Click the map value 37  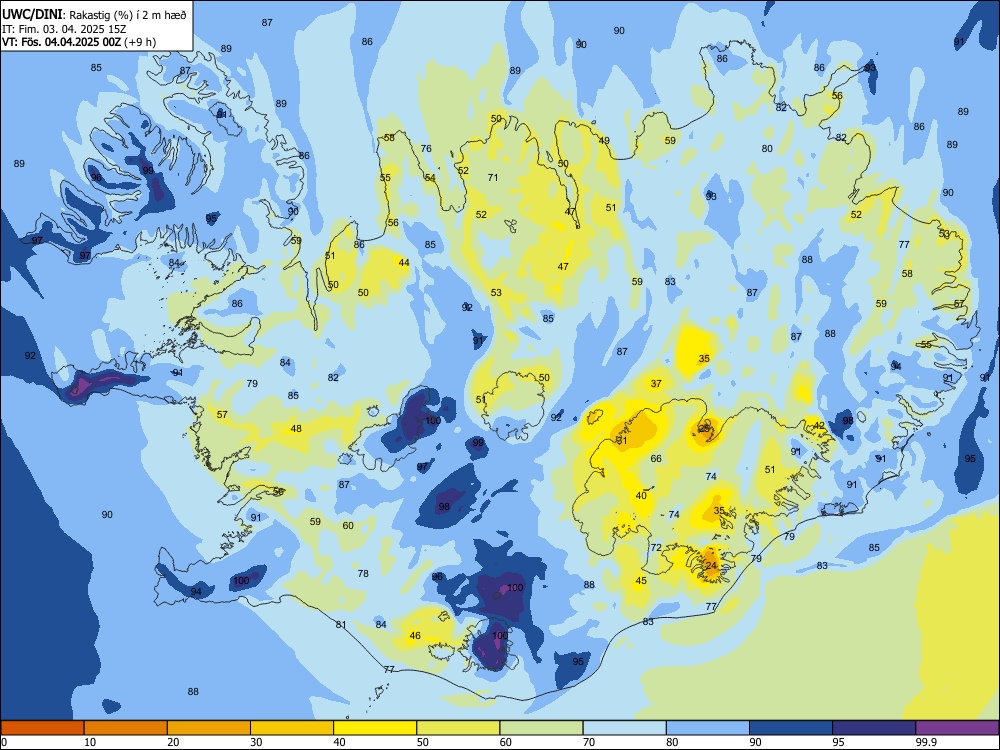point(656,383)
